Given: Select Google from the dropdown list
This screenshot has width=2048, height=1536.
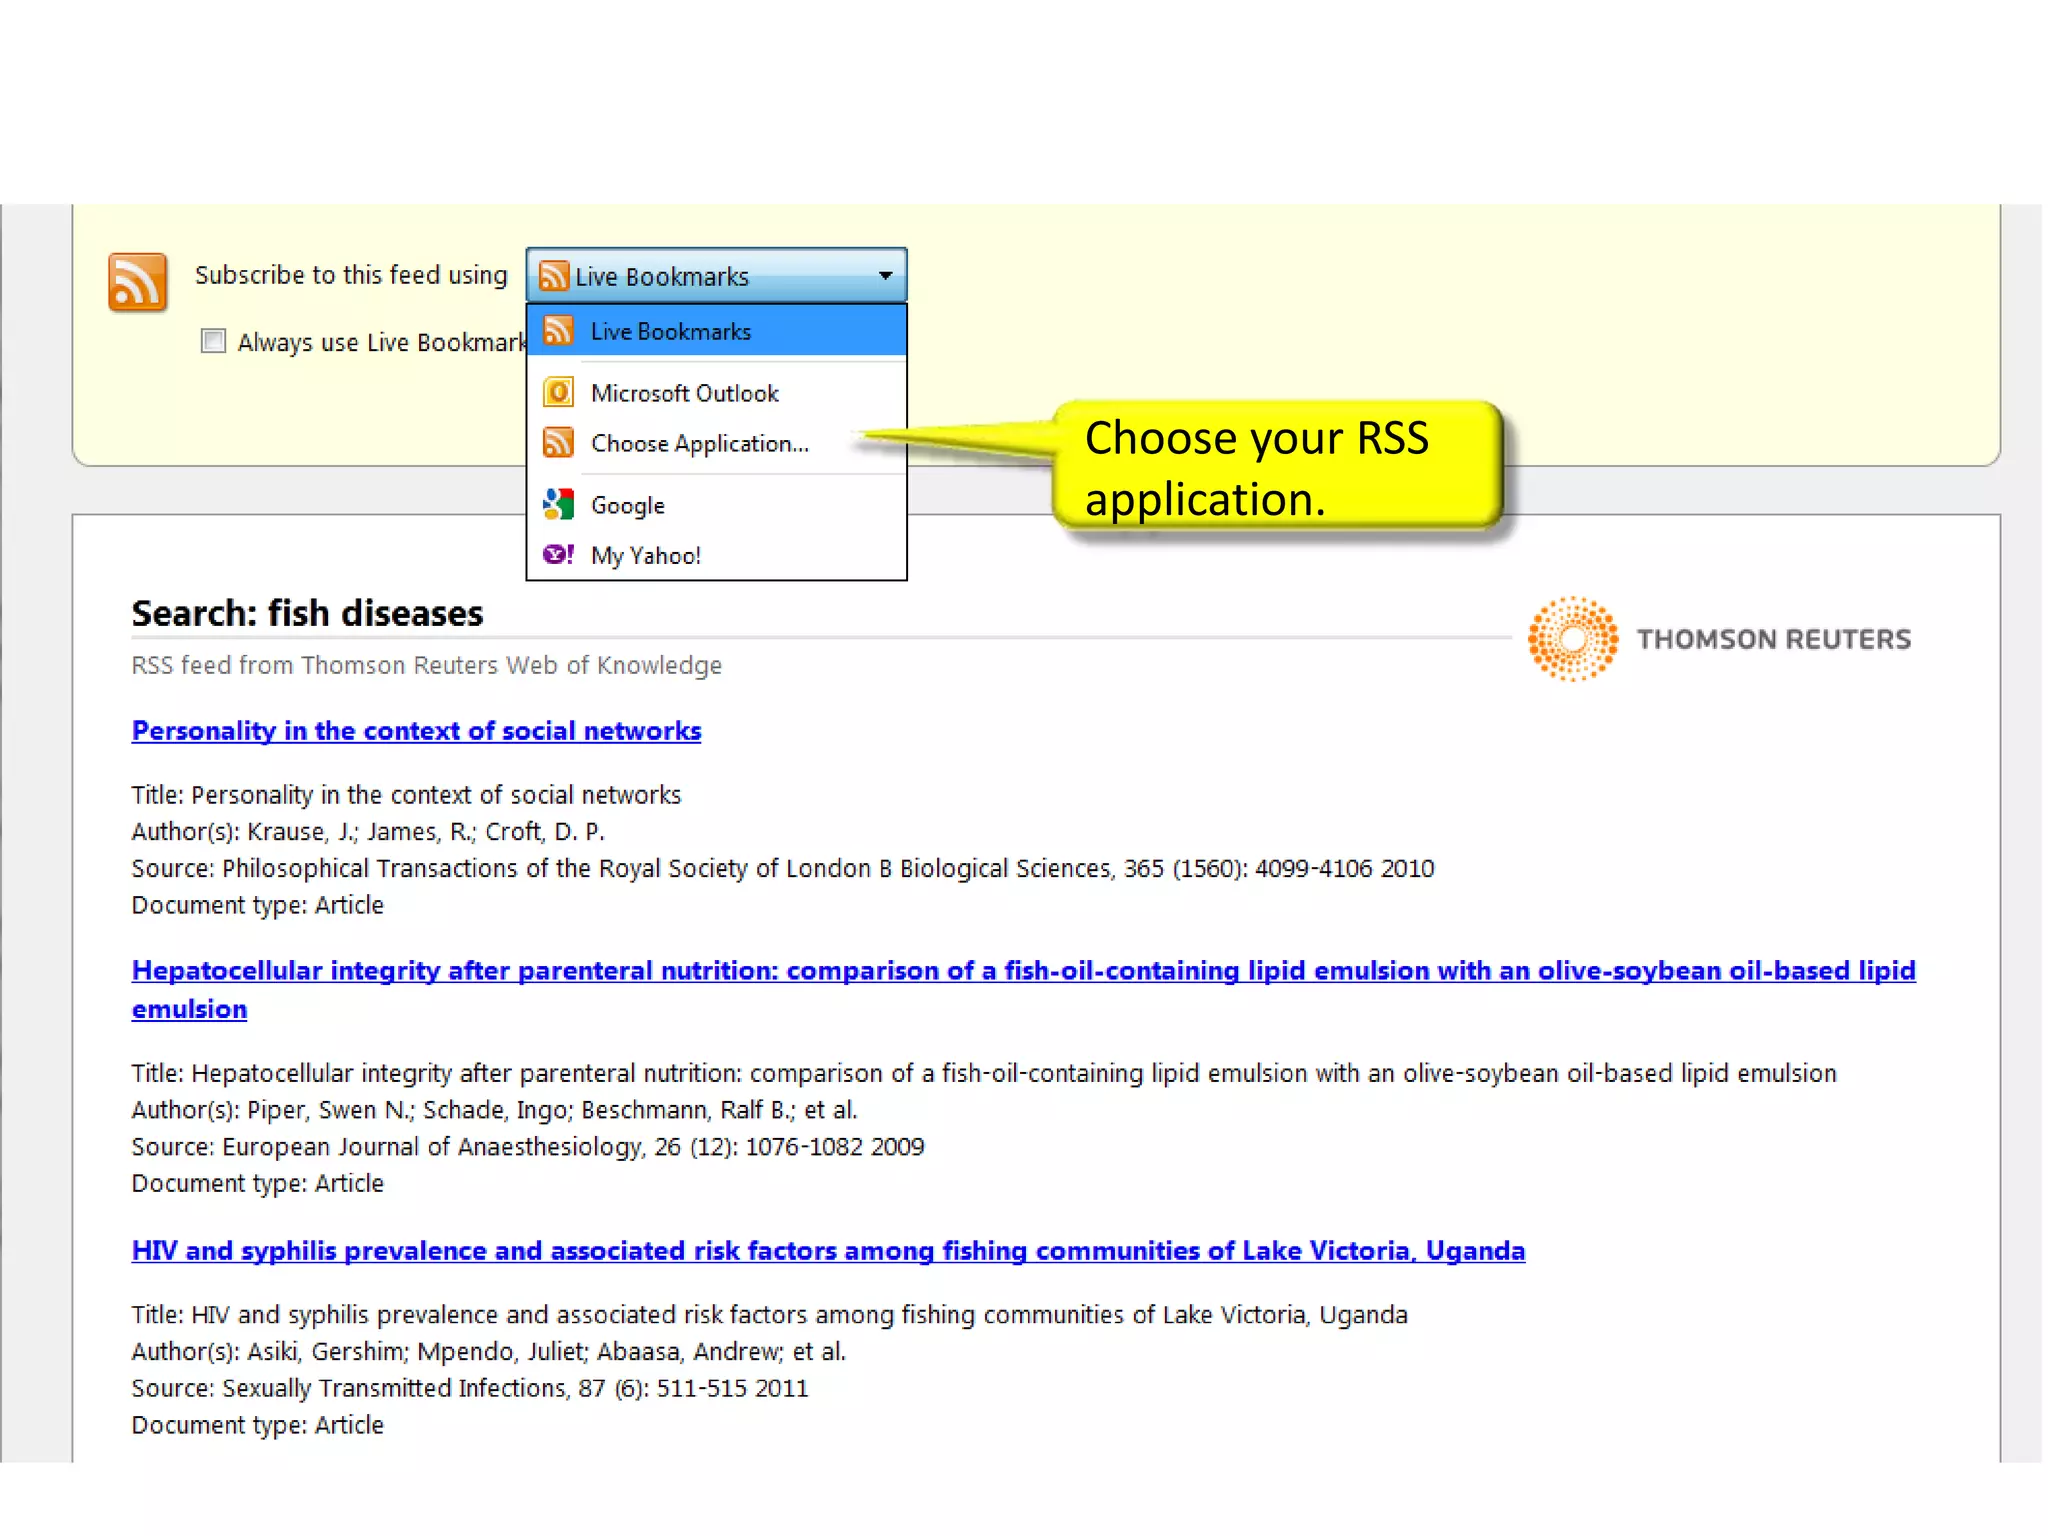Looking at the screenshot, I should pyautogui.click(x=716, y=504).
